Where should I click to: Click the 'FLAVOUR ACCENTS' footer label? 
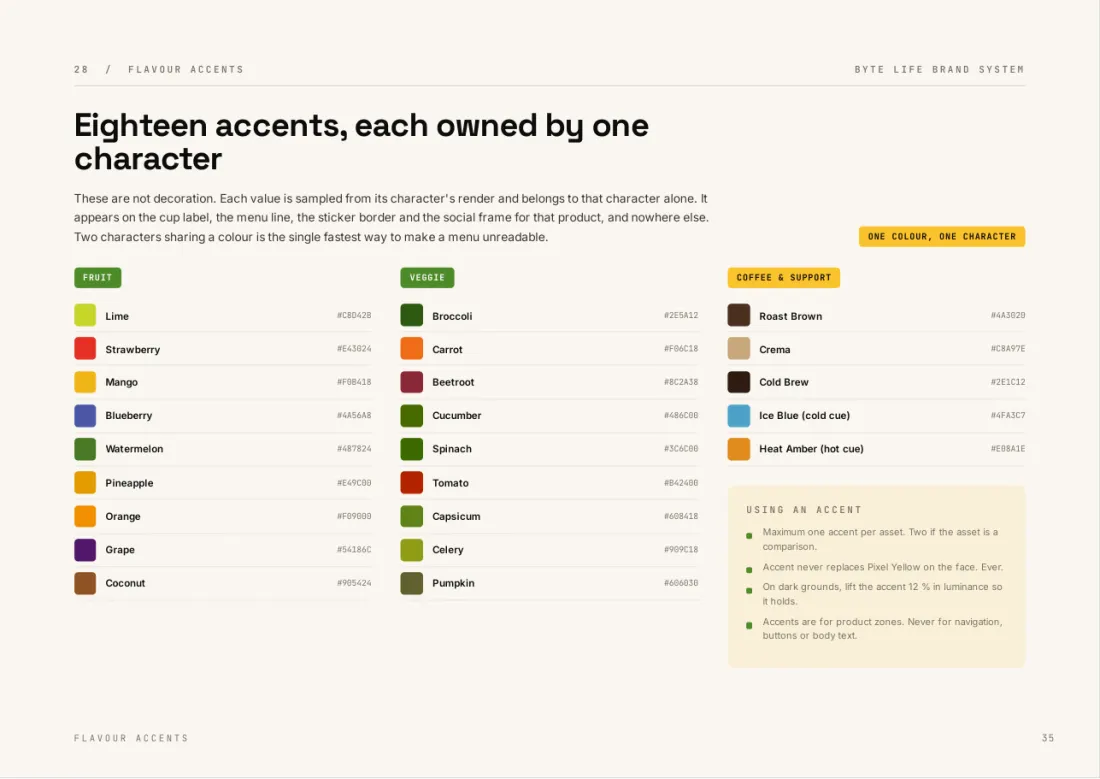coord(131,738)
